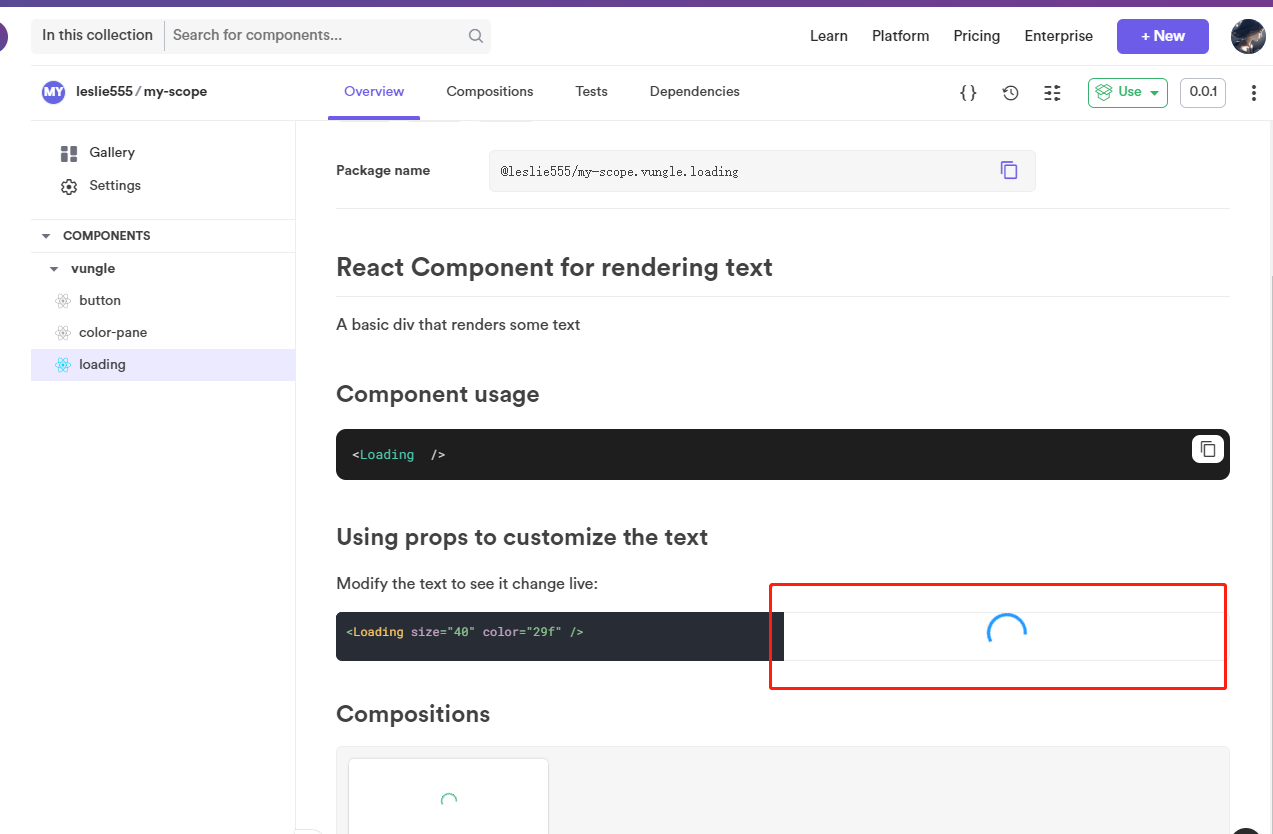
Task: Open the three-dot options menu
Action: [x=1253, y=92]
